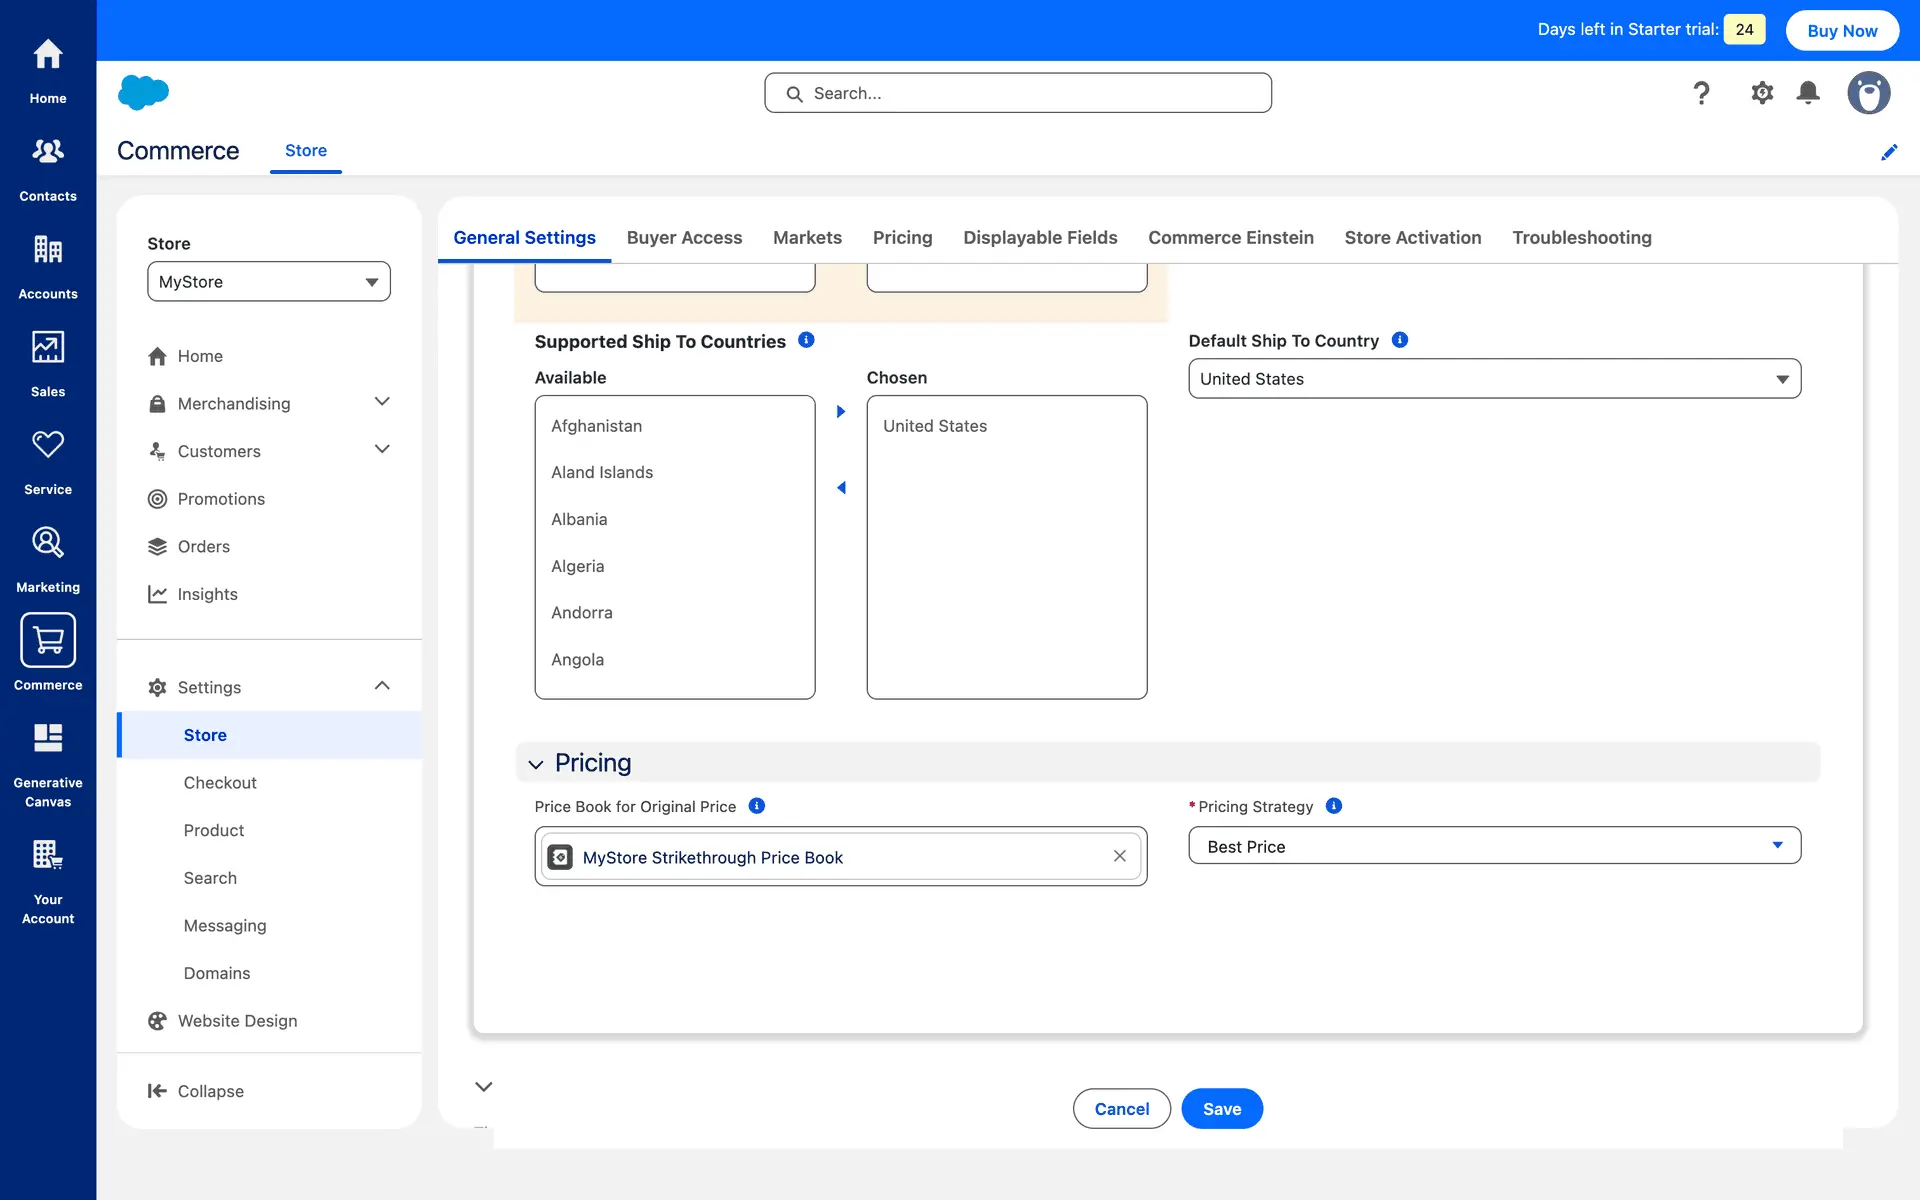The height and width of the screenshot is (1200, 1920).
Task: Move selected country to Chosen with right arrow
Action: (841, 412)
